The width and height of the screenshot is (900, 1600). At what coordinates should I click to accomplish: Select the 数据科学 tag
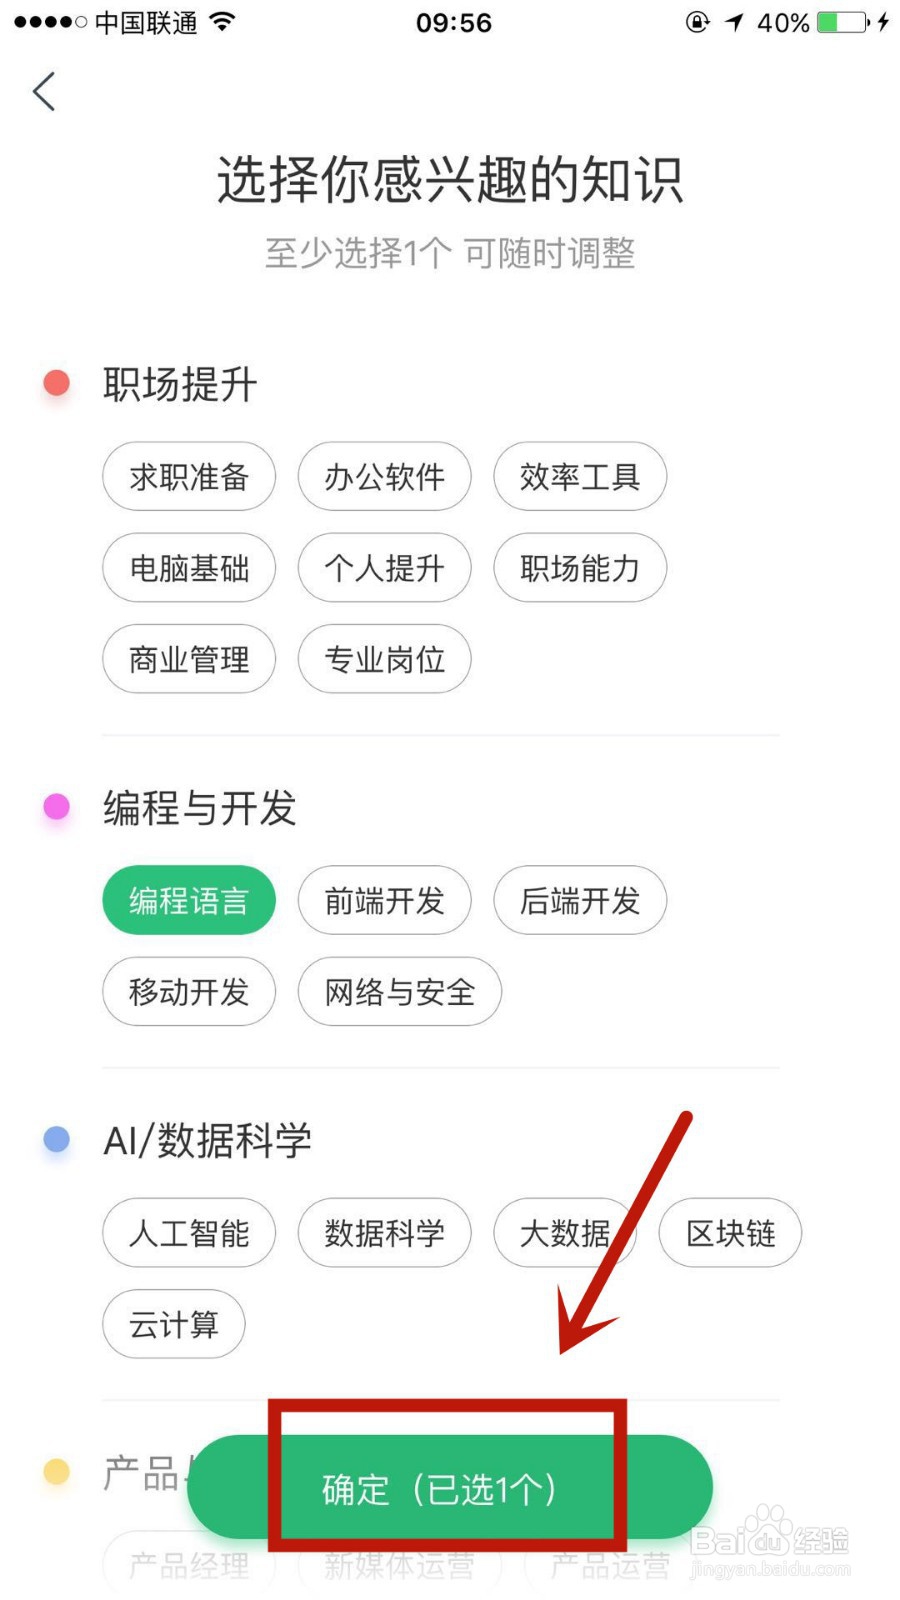click(x=384, y=1233)
